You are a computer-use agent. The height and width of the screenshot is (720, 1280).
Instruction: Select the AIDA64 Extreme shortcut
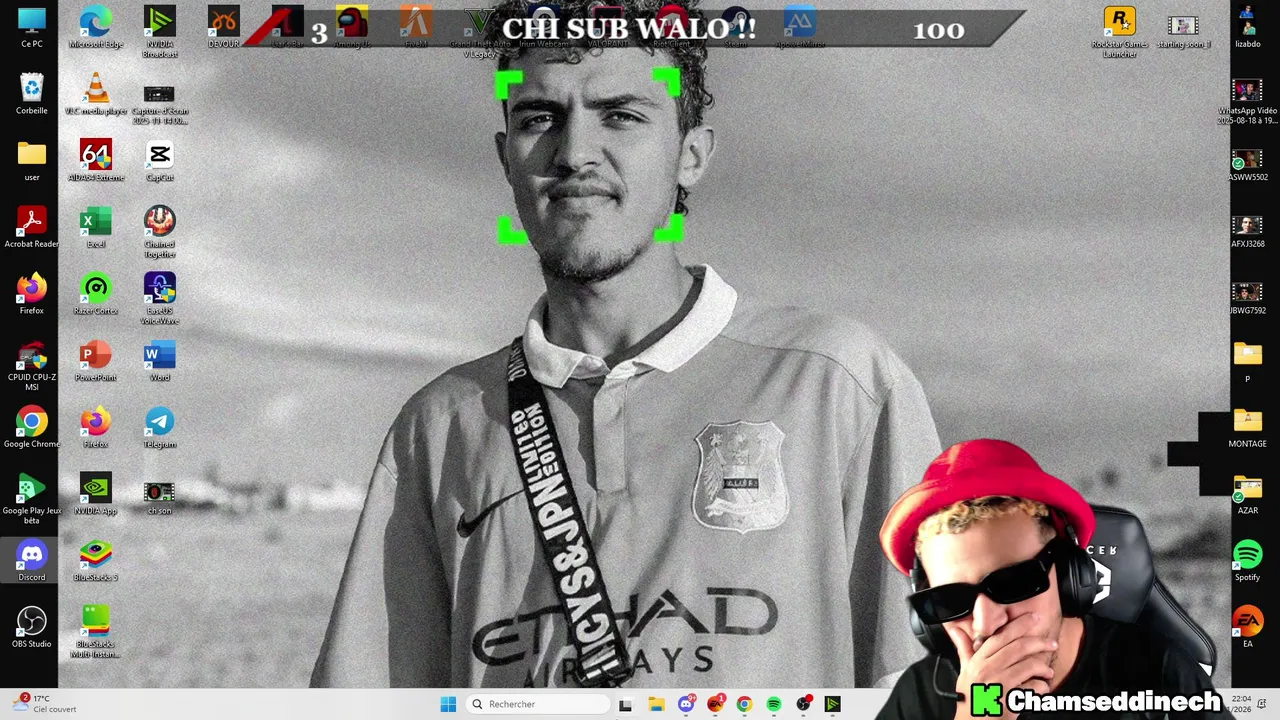(96, 161)
